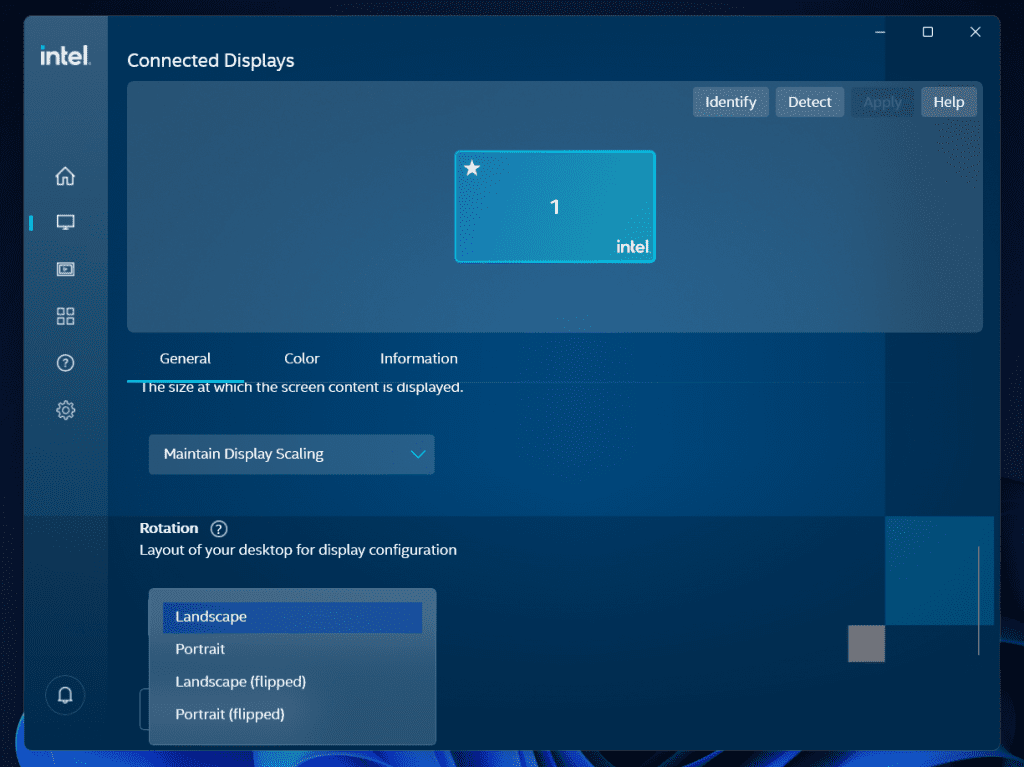Open the Maintain Display Scaling dropdown
The image size is (1024, 767).
[x=291, y=454]
